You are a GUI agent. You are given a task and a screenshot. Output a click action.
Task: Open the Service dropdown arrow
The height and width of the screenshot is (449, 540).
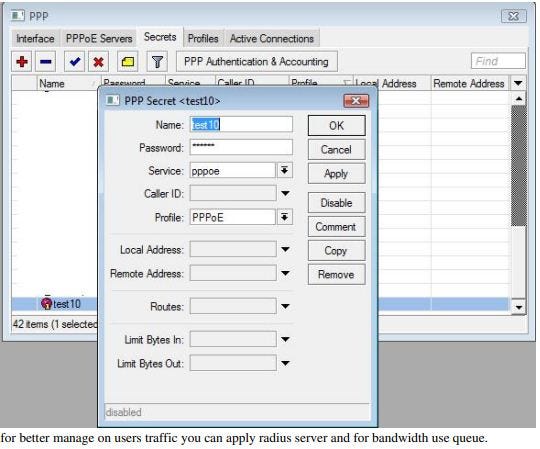click(x=284, y=170)
